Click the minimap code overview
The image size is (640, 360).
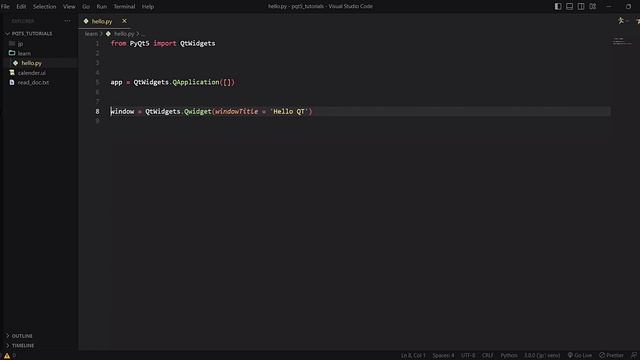point(622,41)
